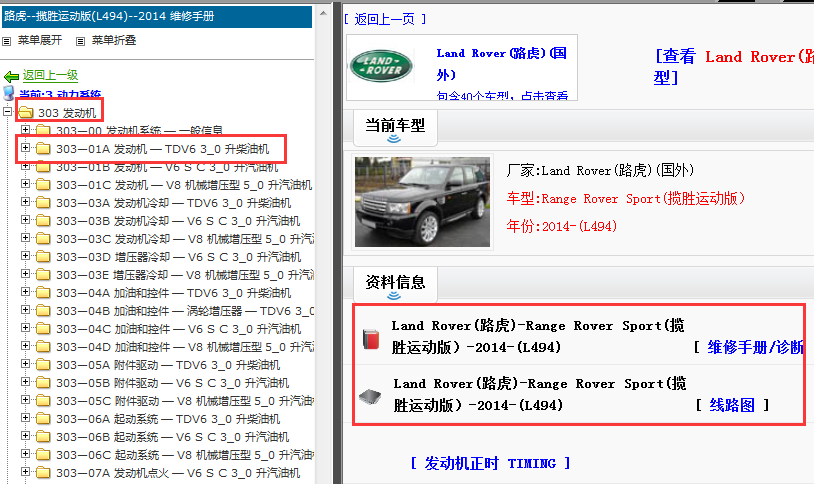Click the folder icon for 303-03E 增压器冷却
Image resolution: width=814 pixels, height=484 pixels.
tap(43, 275)
